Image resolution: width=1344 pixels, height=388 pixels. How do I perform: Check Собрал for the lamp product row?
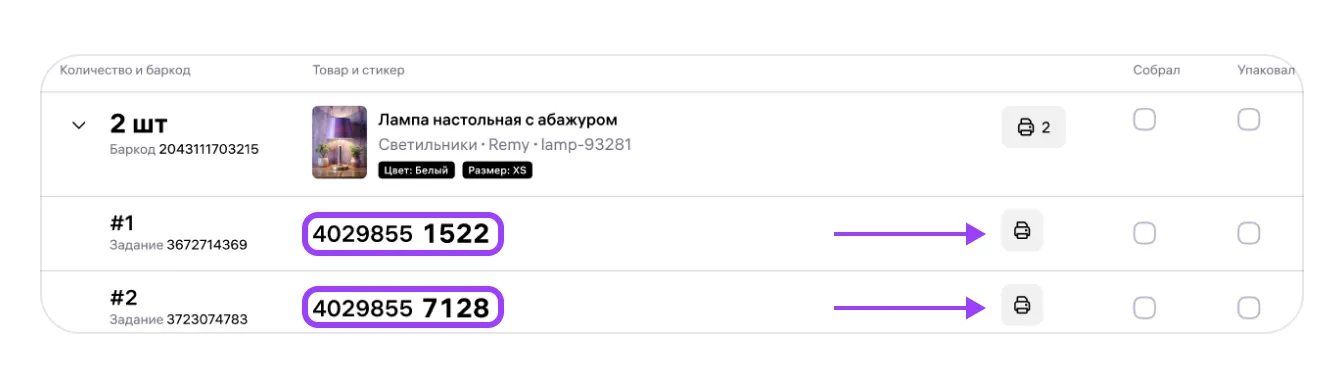pos(1144,120)
